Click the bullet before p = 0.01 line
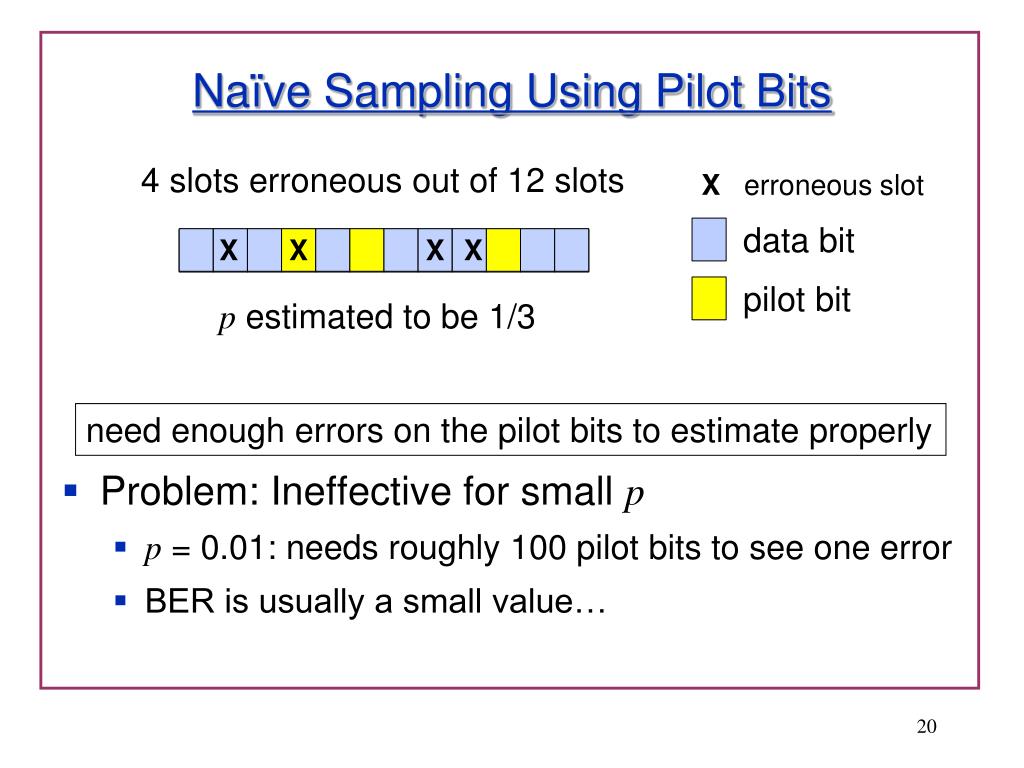This screenshot has height=768, width=1024. [120, 547]
